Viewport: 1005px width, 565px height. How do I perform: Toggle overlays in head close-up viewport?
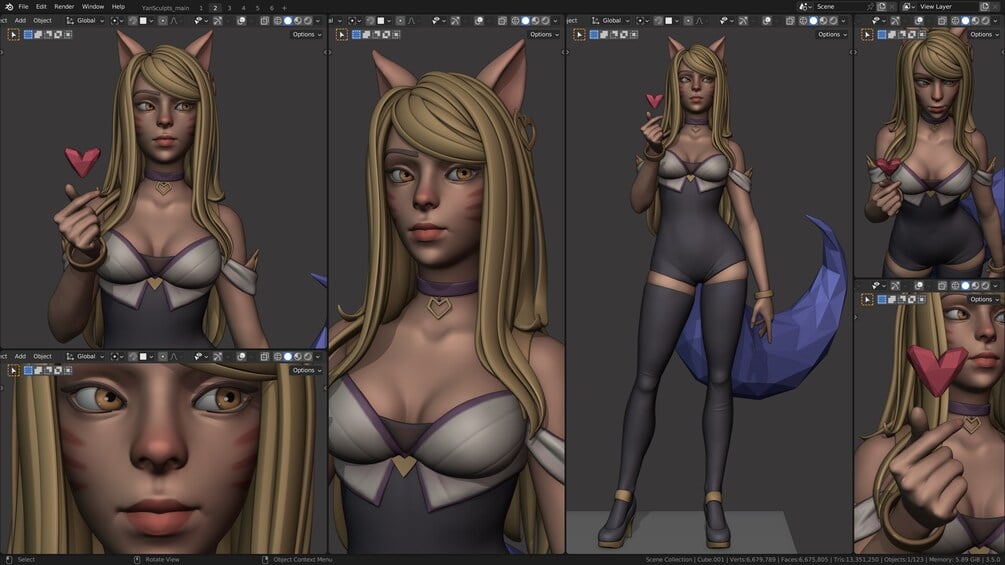coord(479,20)
